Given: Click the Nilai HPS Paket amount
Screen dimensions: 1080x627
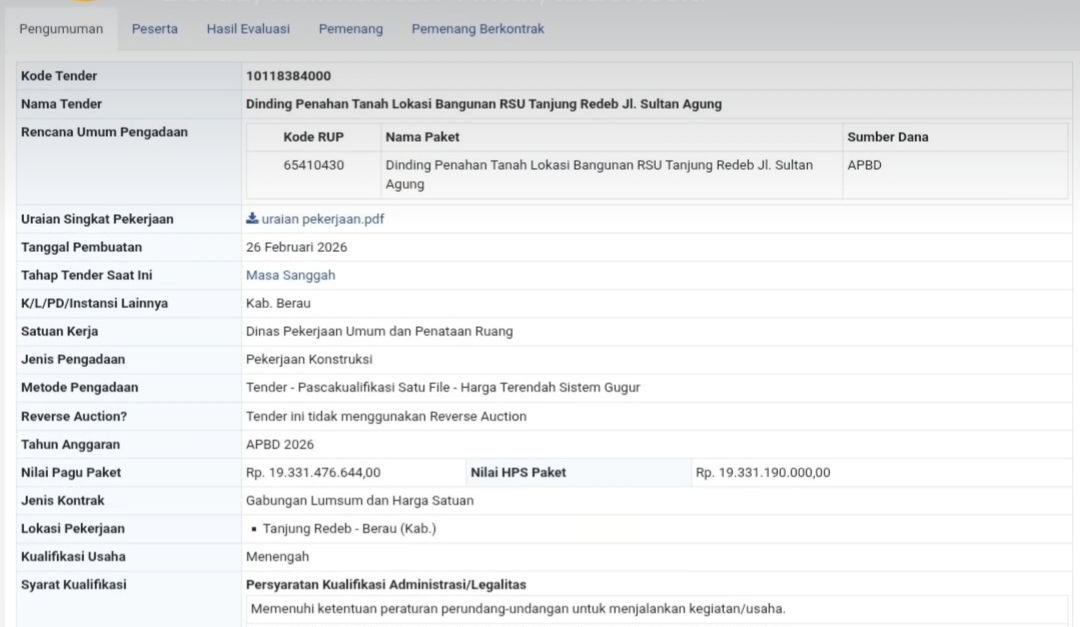Looking at the screenshot, I should click(762, 472).
